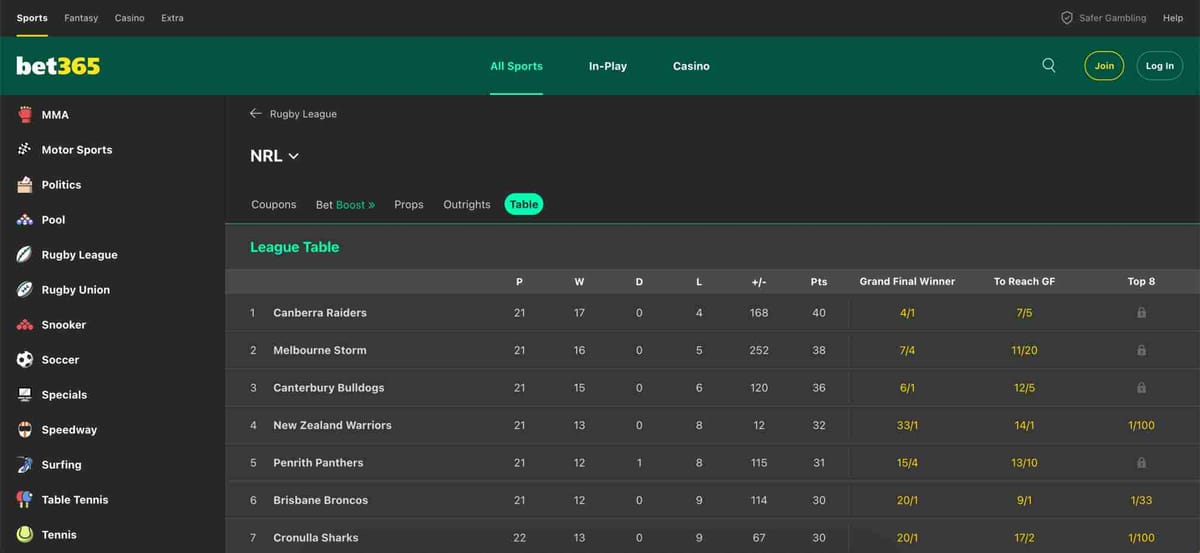The width and height of the screenshot is (1200, 553).
Task: Open search with the magnifier icon
Action: (x=1049, y=65)
